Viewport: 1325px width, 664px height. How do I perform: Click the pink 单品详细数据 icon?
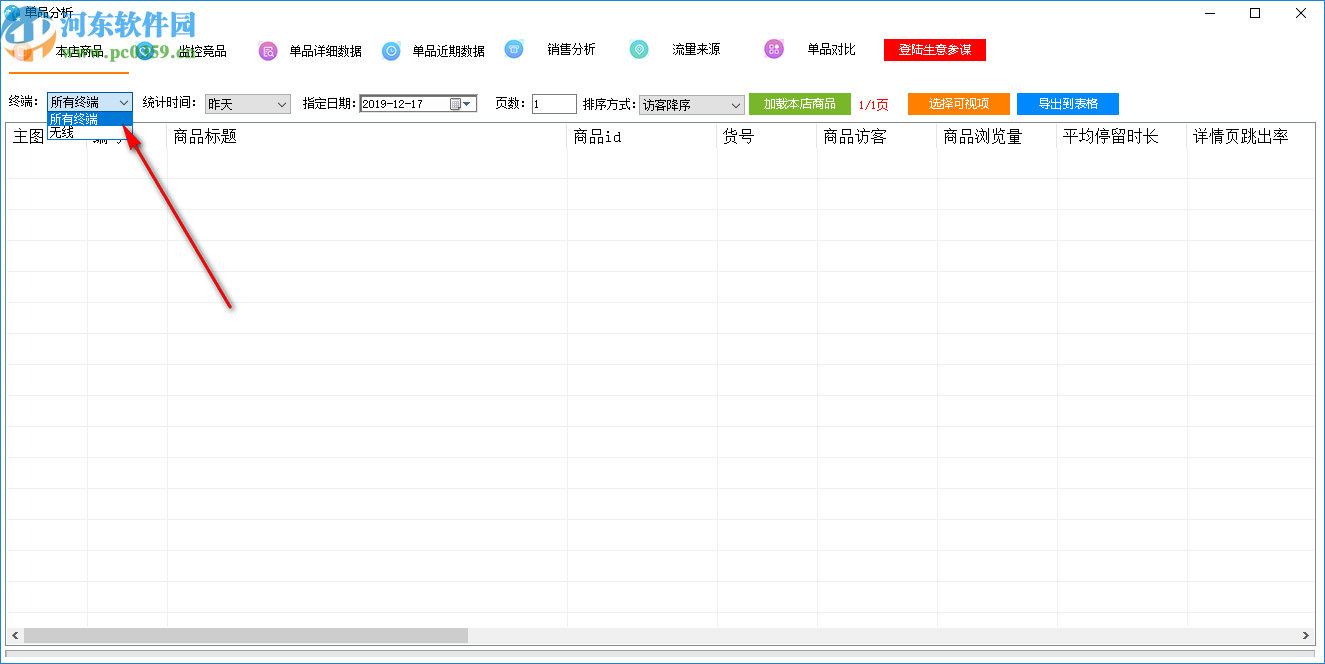(x=267, y=49)
